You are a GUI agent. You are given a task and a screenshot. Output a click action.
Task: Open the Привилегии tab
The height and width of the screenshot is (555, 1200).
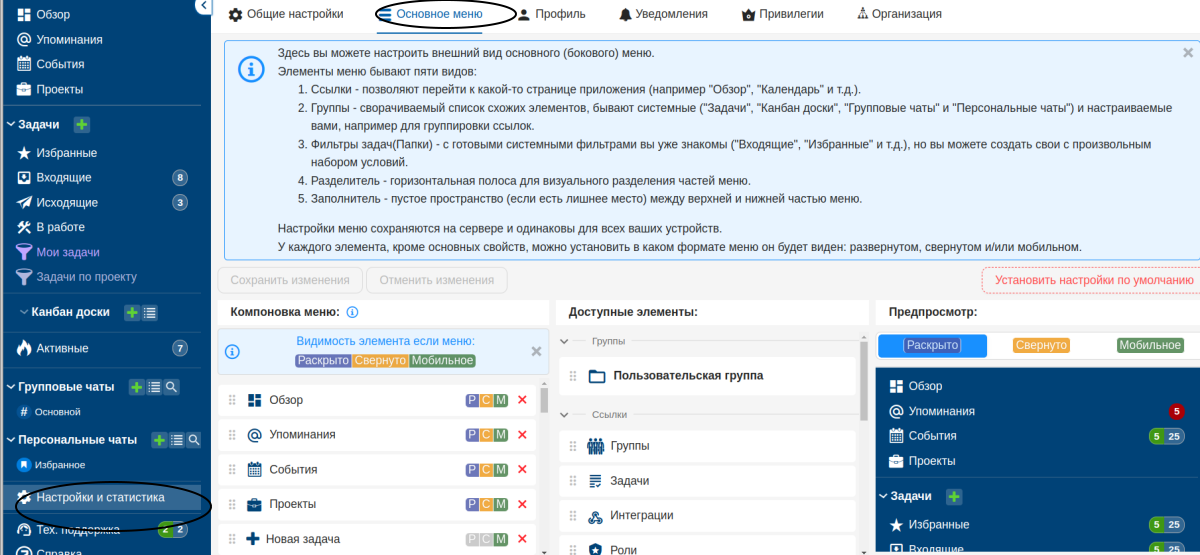point(782,14)
